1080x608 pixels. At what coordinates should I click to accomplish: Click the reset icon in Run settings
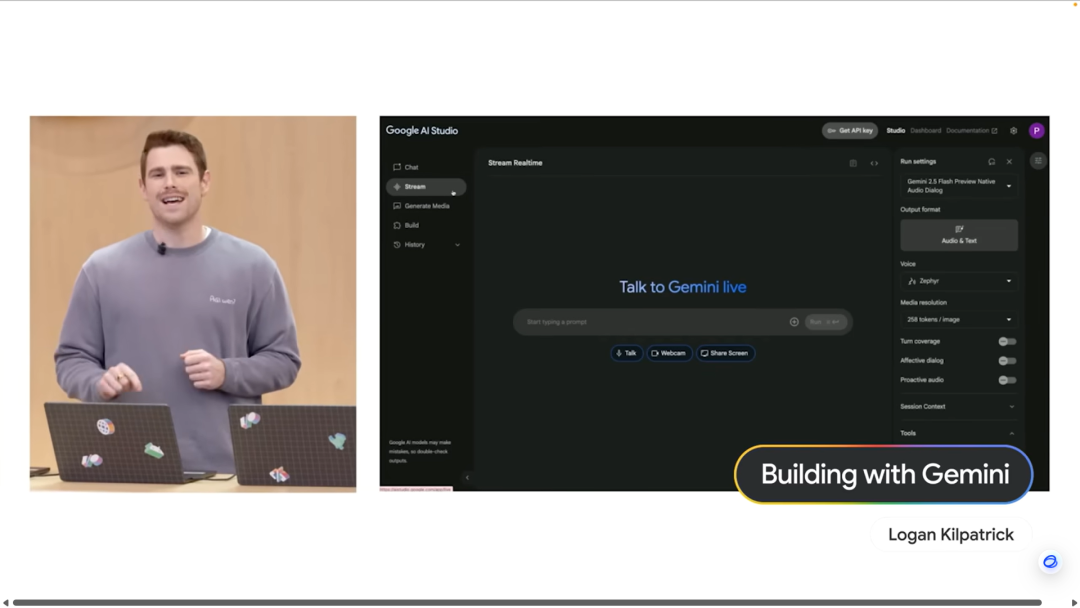[x=991, y=162]
